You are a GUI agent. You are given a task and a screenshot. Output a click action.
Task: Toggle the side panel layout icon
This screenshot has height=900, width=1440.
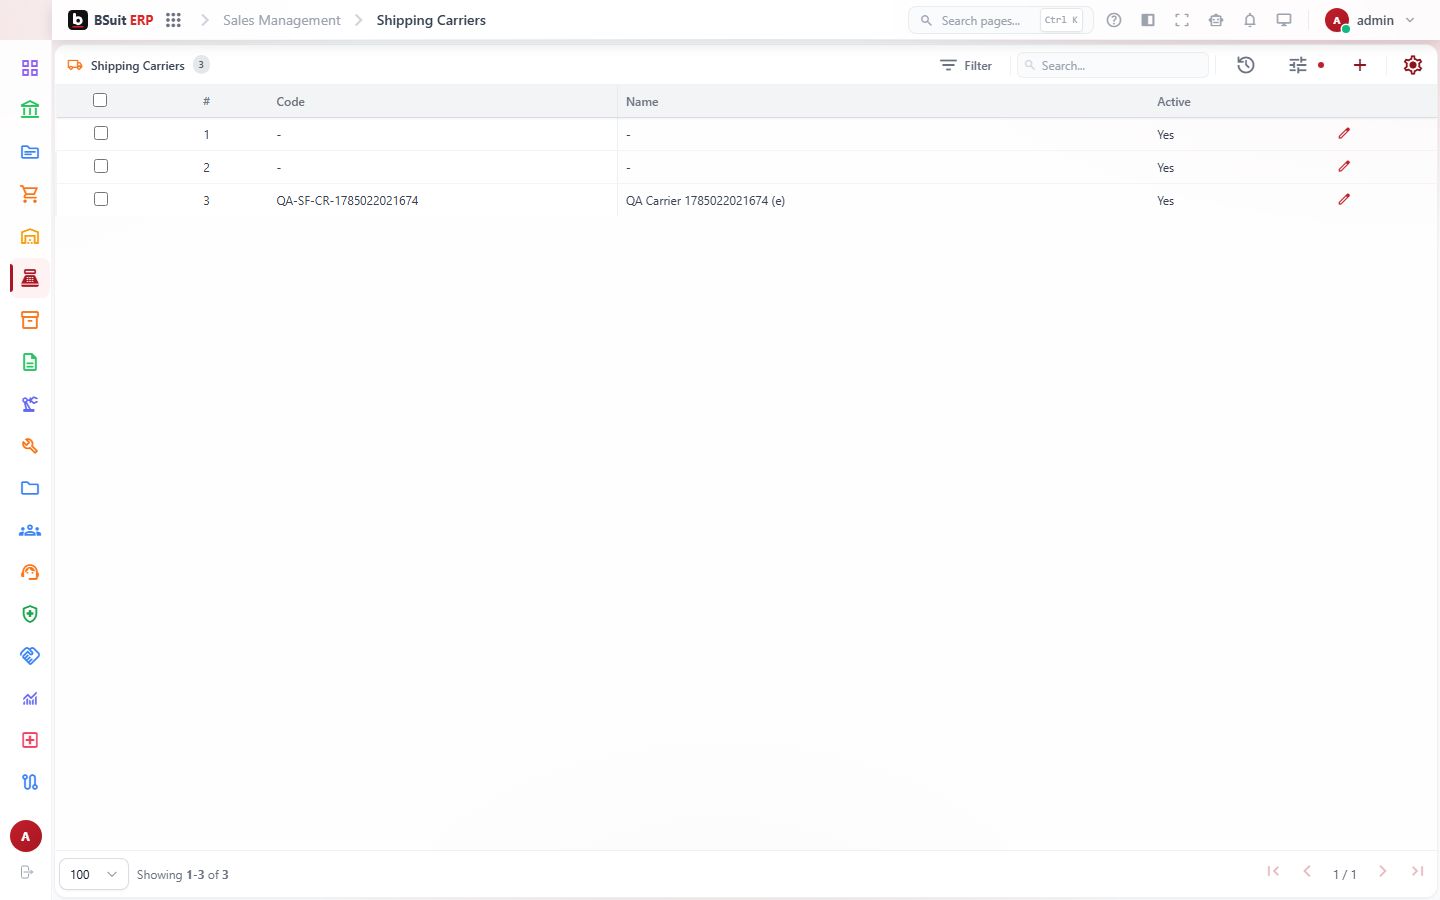click(1148, 20)
